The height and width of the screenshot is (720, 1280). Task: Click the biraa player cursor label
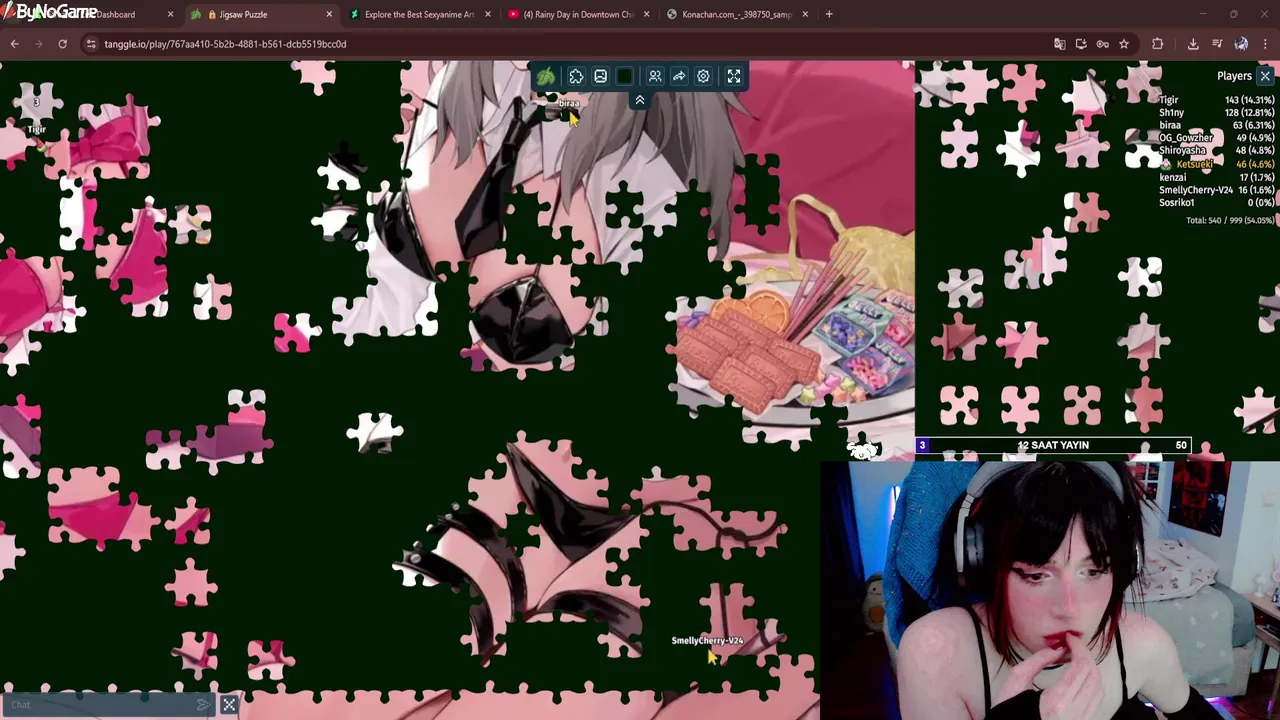(x=569, y=104)
